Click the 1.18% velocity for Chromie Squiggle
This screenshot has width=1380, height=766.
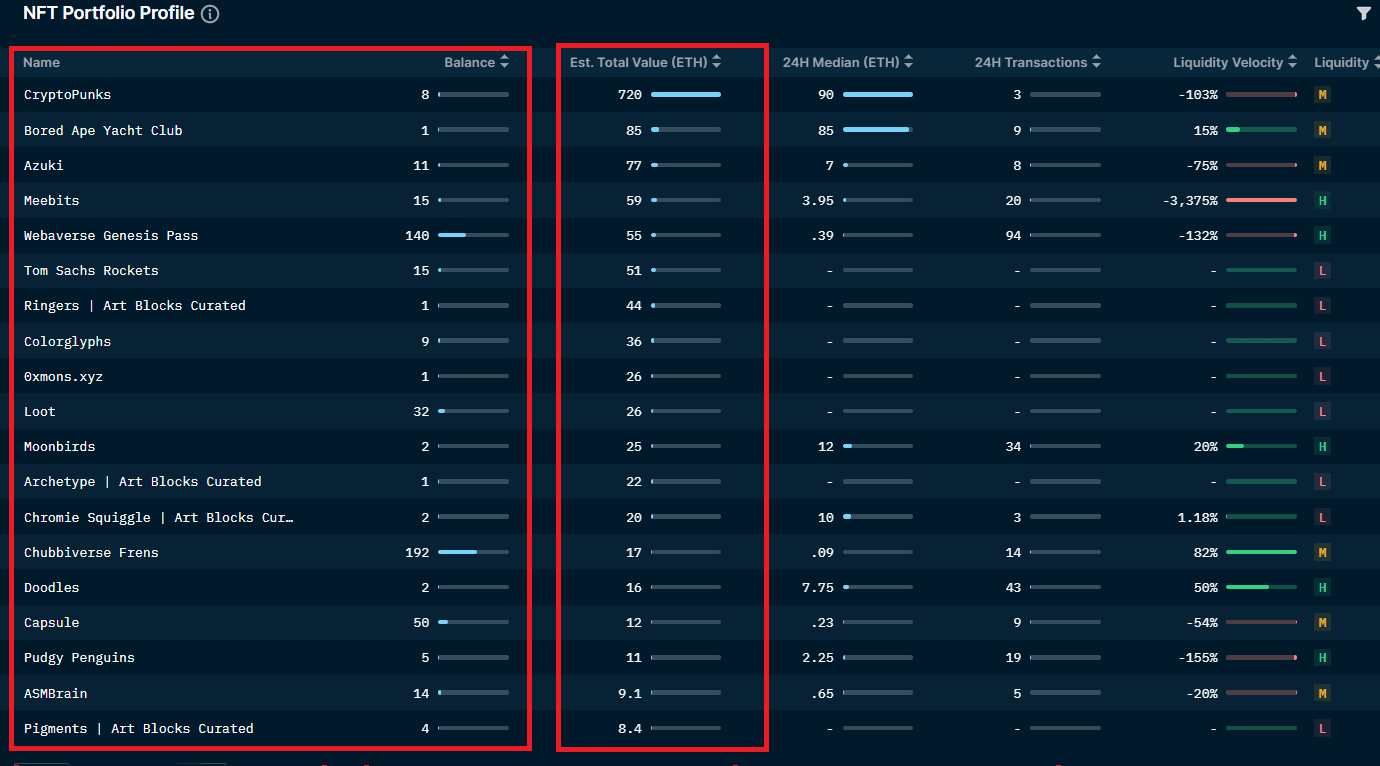[x=1198, y=517]
